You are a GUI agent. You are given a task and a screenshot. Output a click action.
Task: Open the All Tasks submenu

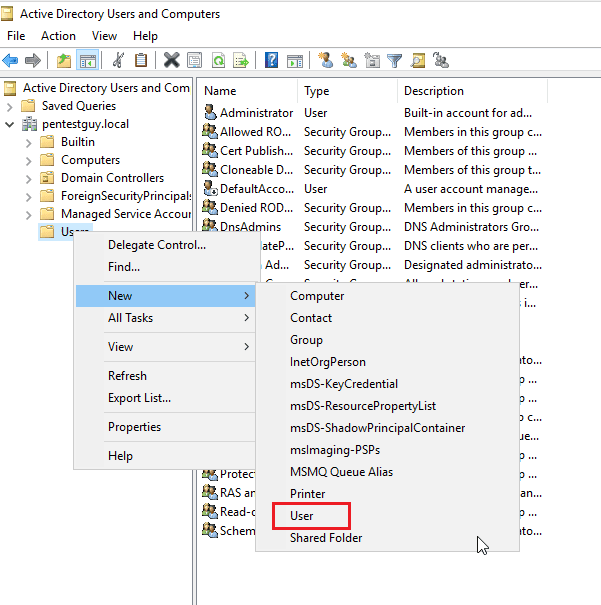(165, 318)
